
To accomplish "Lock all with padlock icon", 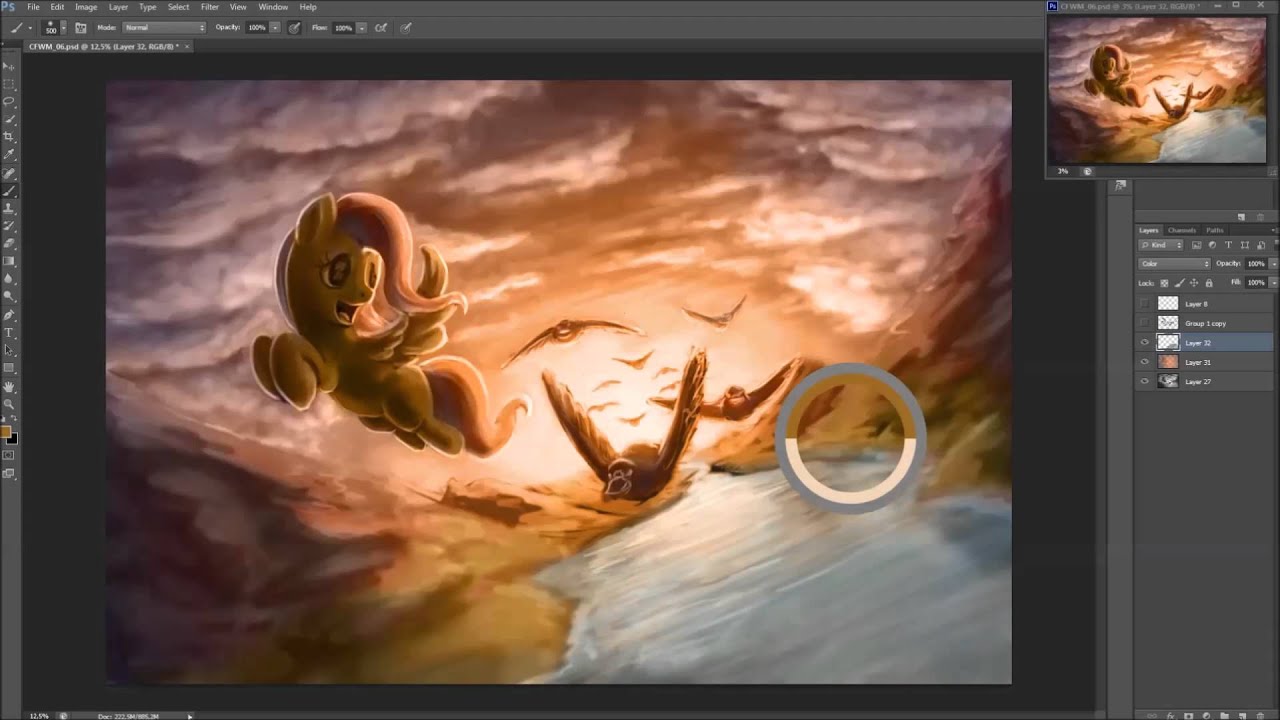I will click(1208, 283).
